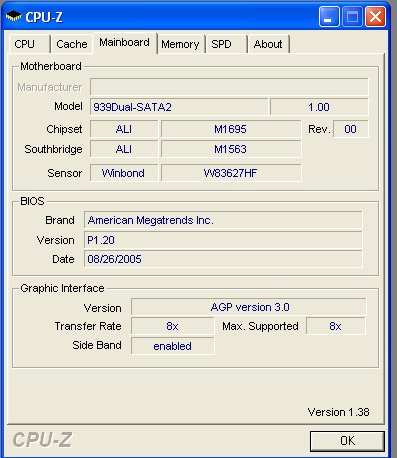Click the 939Dual-SATA2 model field
397x458 pixels.
(179, 107)
